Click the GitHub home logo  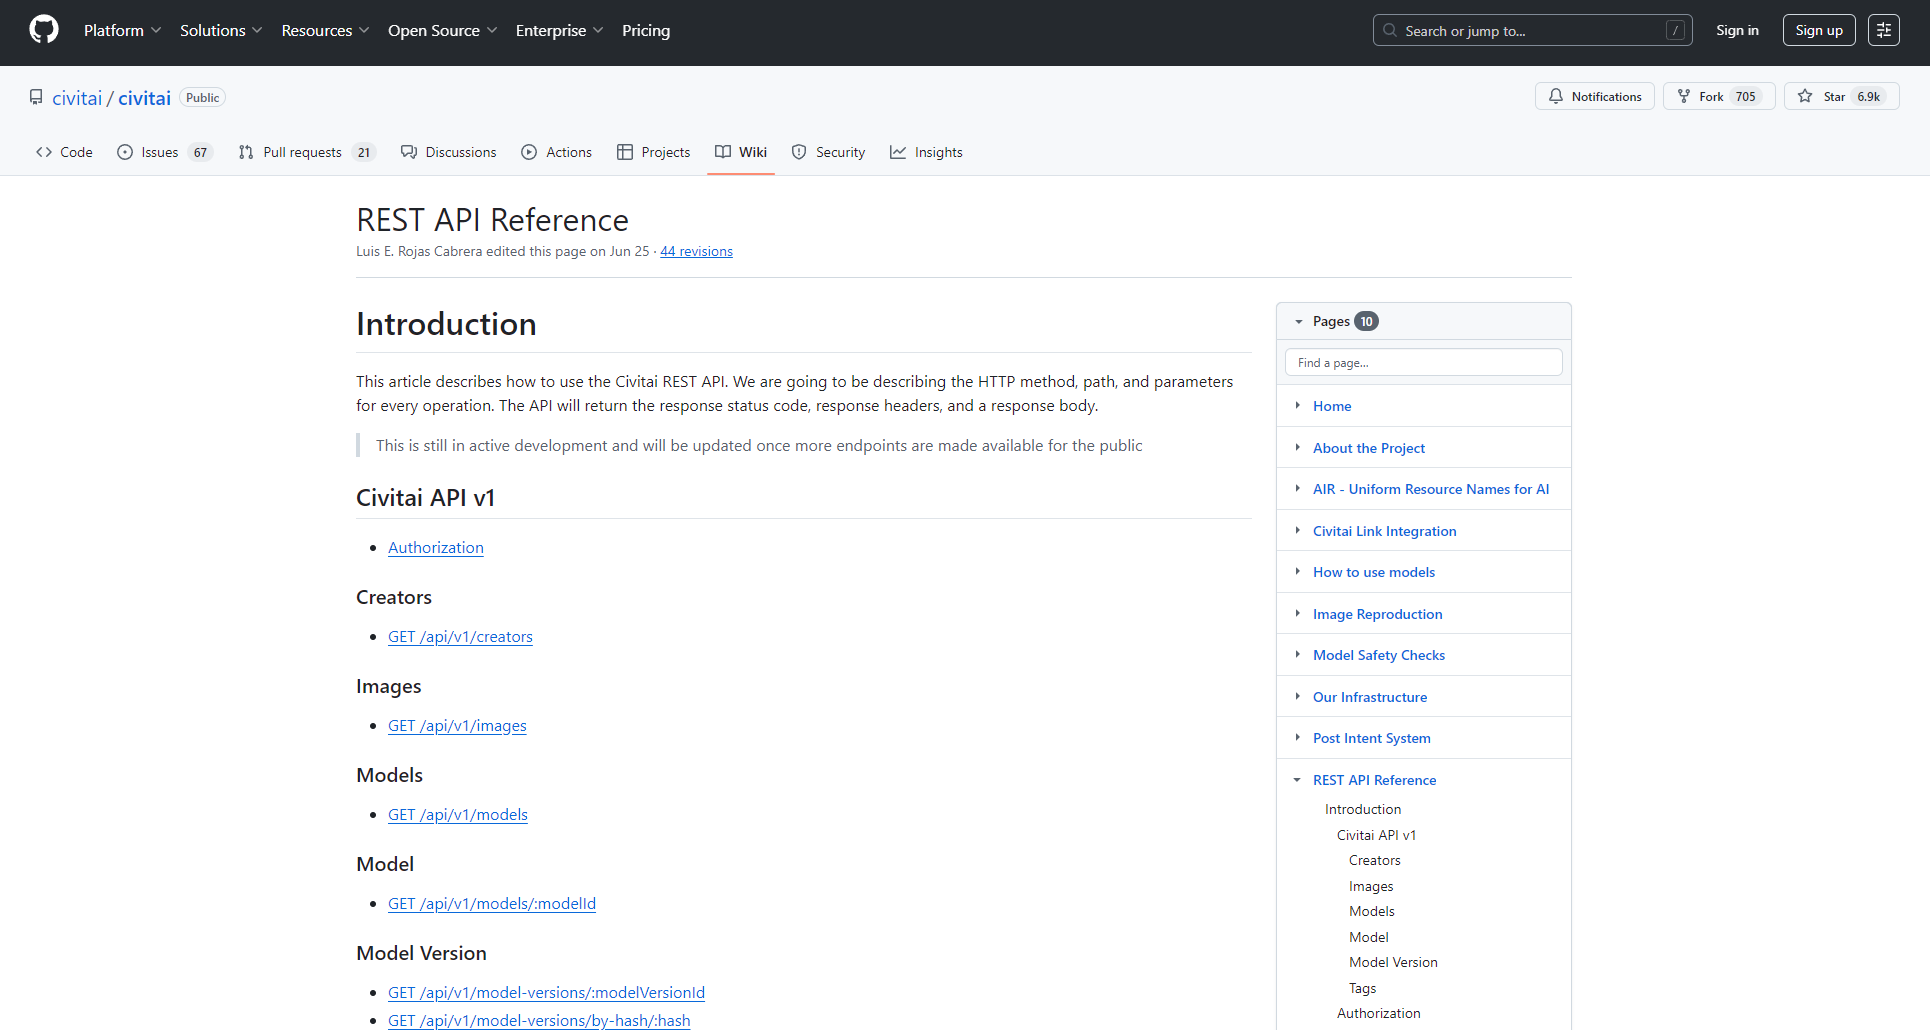pos(43,29)
